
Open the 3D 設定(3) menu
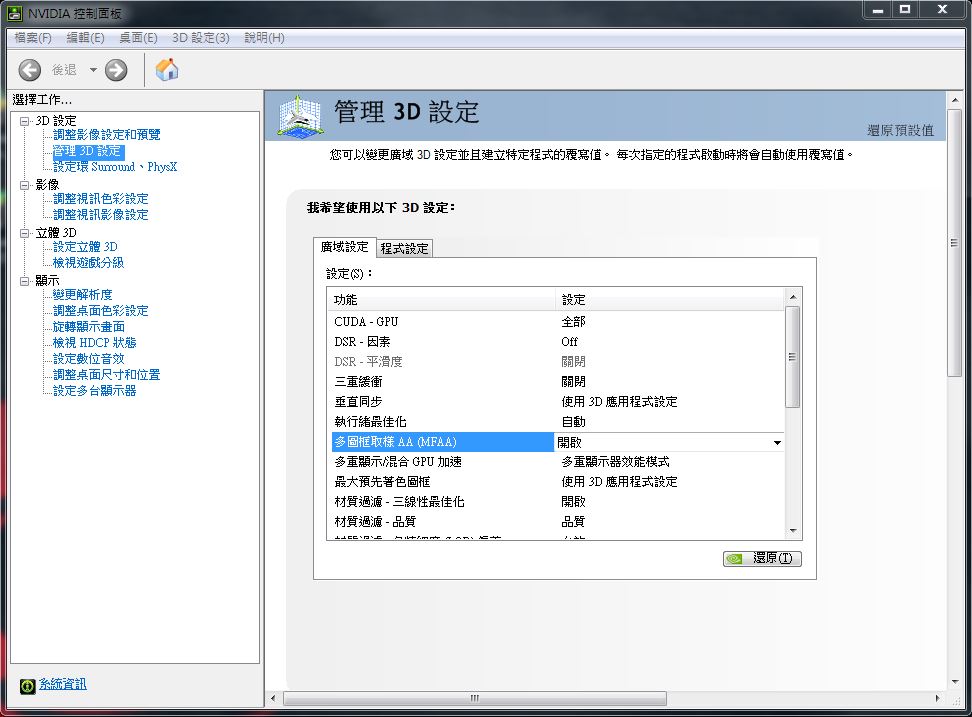[x=201, y=38]
